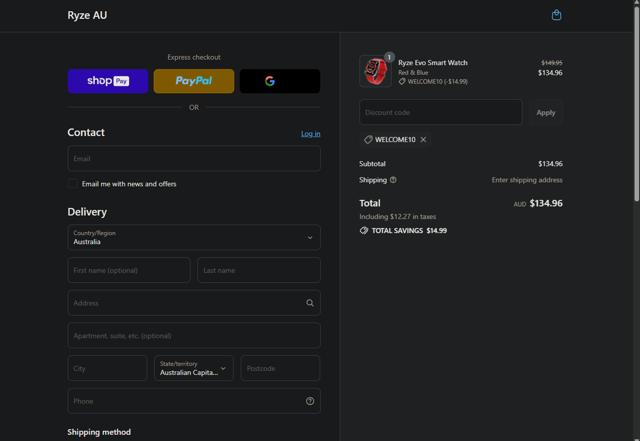Screen dimensions: 640x441
Task: Show the Shipping info help icon
Action: (393, 180)
